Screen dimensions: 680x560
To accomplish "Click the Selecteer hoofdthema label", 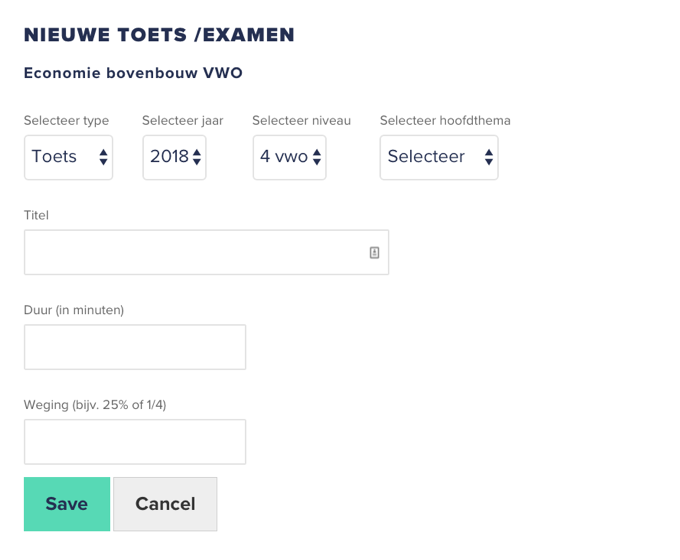I will tap(445, 121).
